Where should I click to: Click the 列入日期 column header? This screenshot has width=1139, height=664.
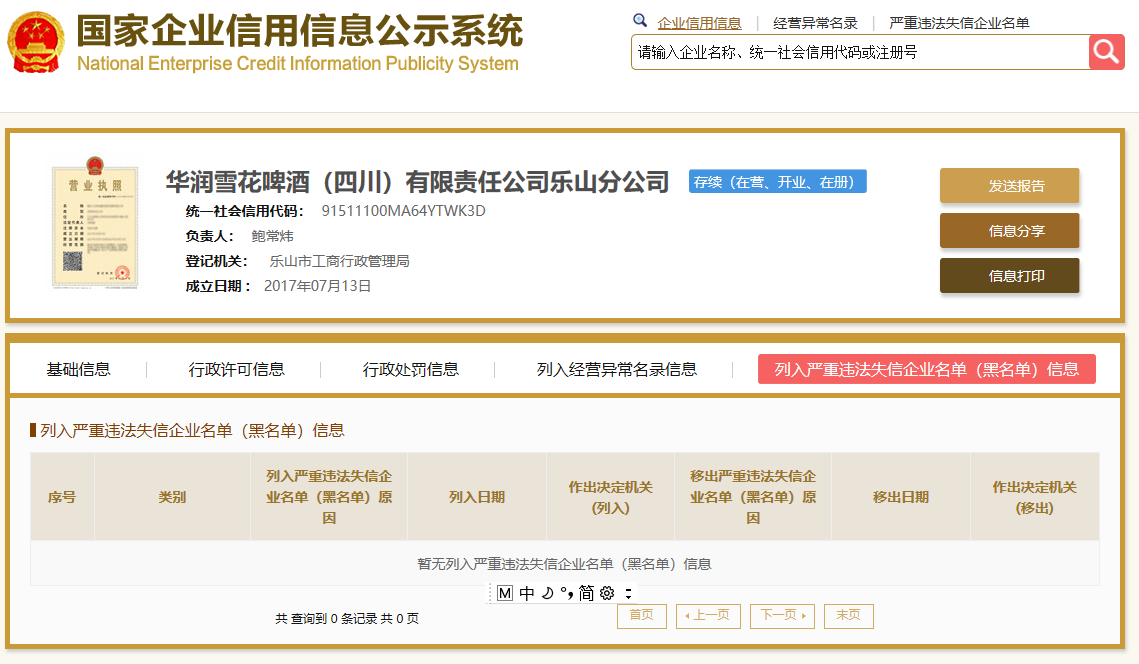click(x=477, y=497)
